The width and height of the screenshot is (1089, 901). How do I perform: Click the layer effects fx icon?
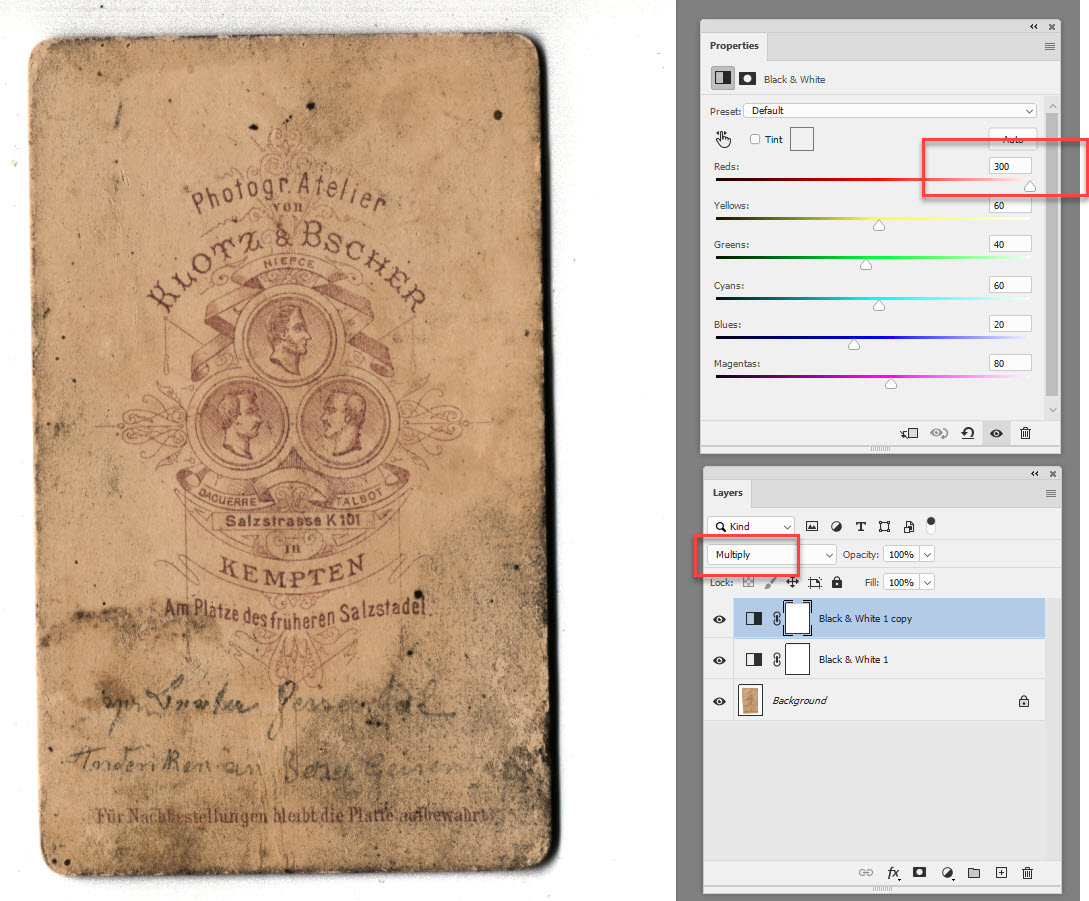pos(893,872)
